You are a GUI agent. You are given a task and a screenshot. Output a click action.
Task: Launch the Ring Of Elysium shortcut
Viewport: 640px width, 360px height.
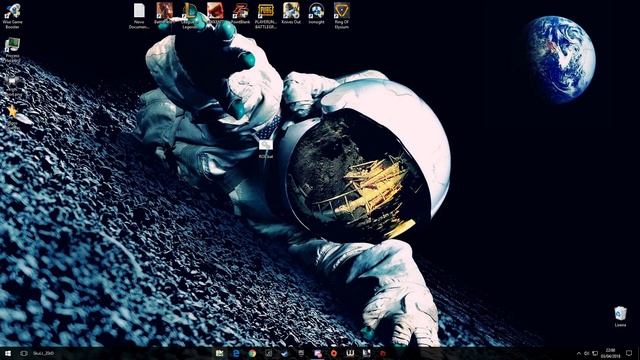pos(342,16)
